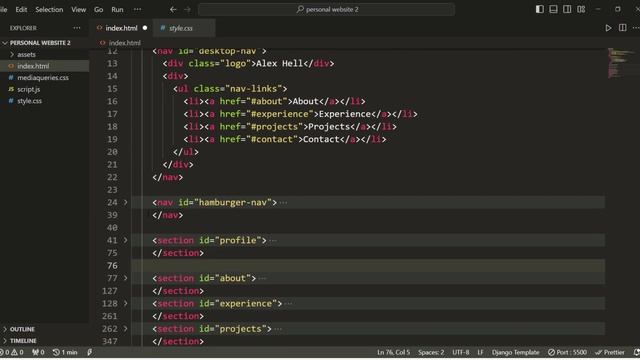
Task: Click the lightning status bar icon
Action: point(89,352)
